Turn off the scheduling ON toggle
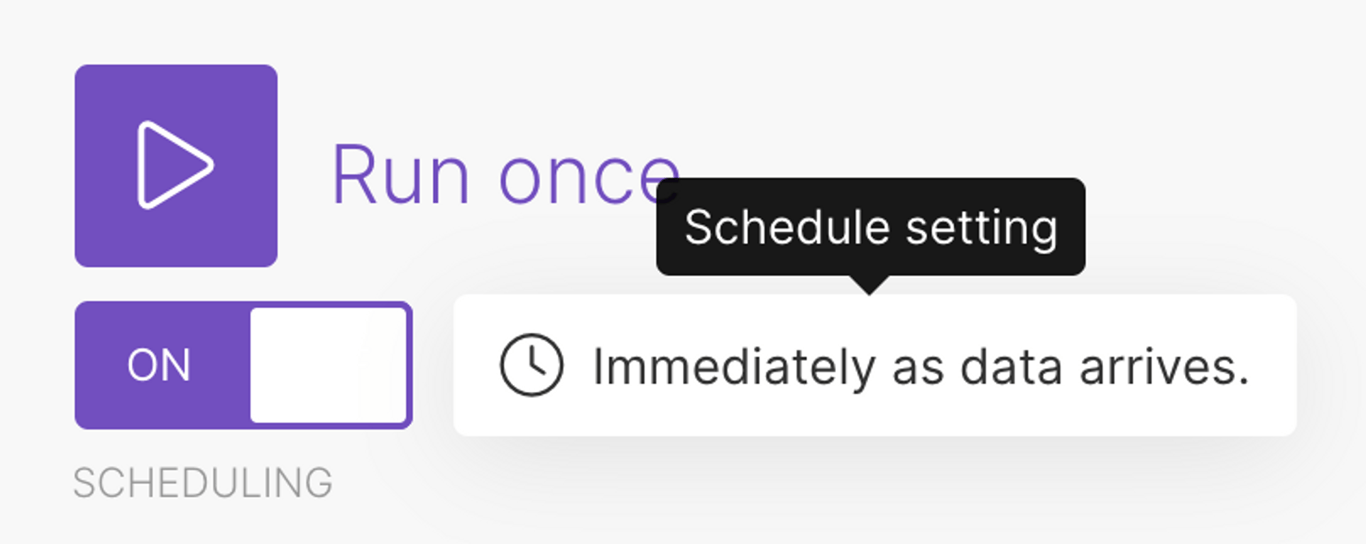 point(243,365)
